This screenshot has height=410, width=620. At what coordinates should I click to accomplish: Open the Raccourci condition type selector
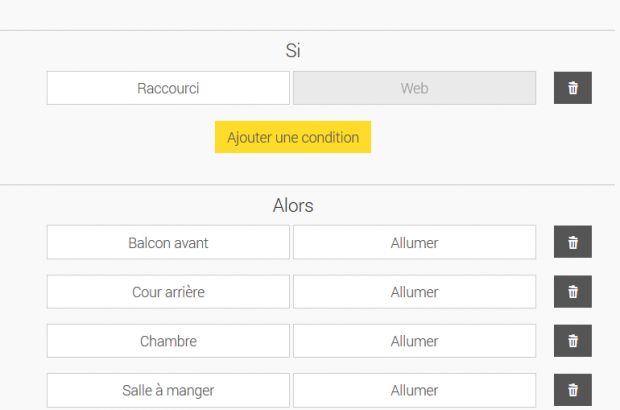point(168,88)
